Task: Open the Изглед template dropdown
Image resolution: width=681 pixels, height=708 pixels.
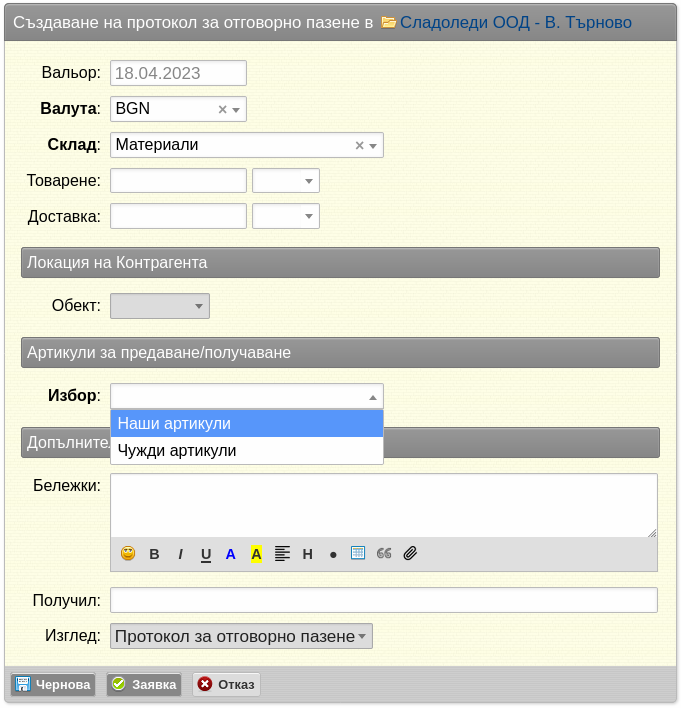Action: click(x=242, y=636)
